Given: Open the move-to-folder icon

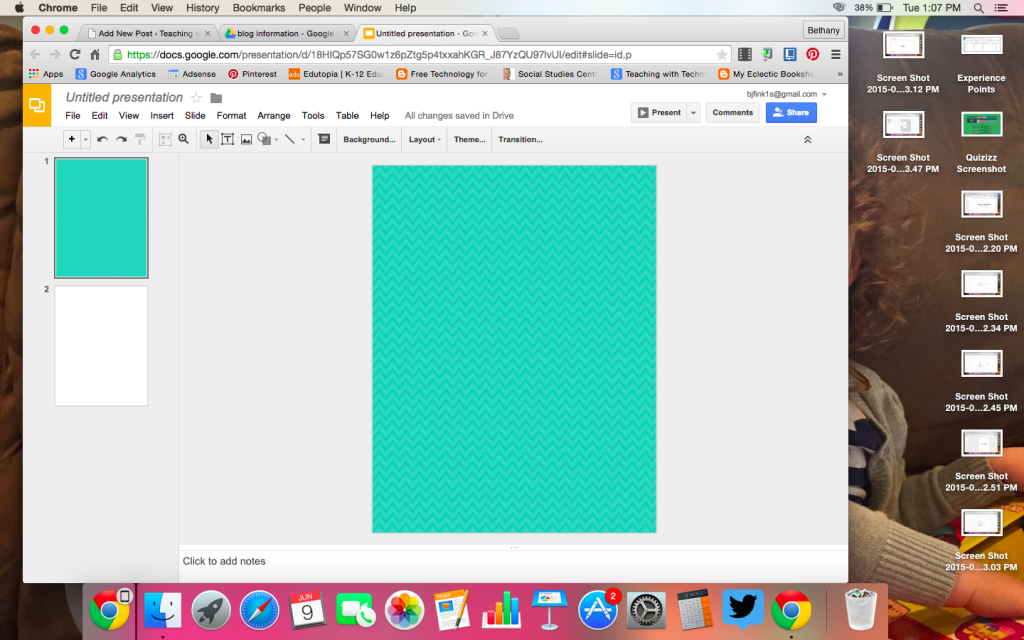Looking at the screenshot, I should 216,98.
